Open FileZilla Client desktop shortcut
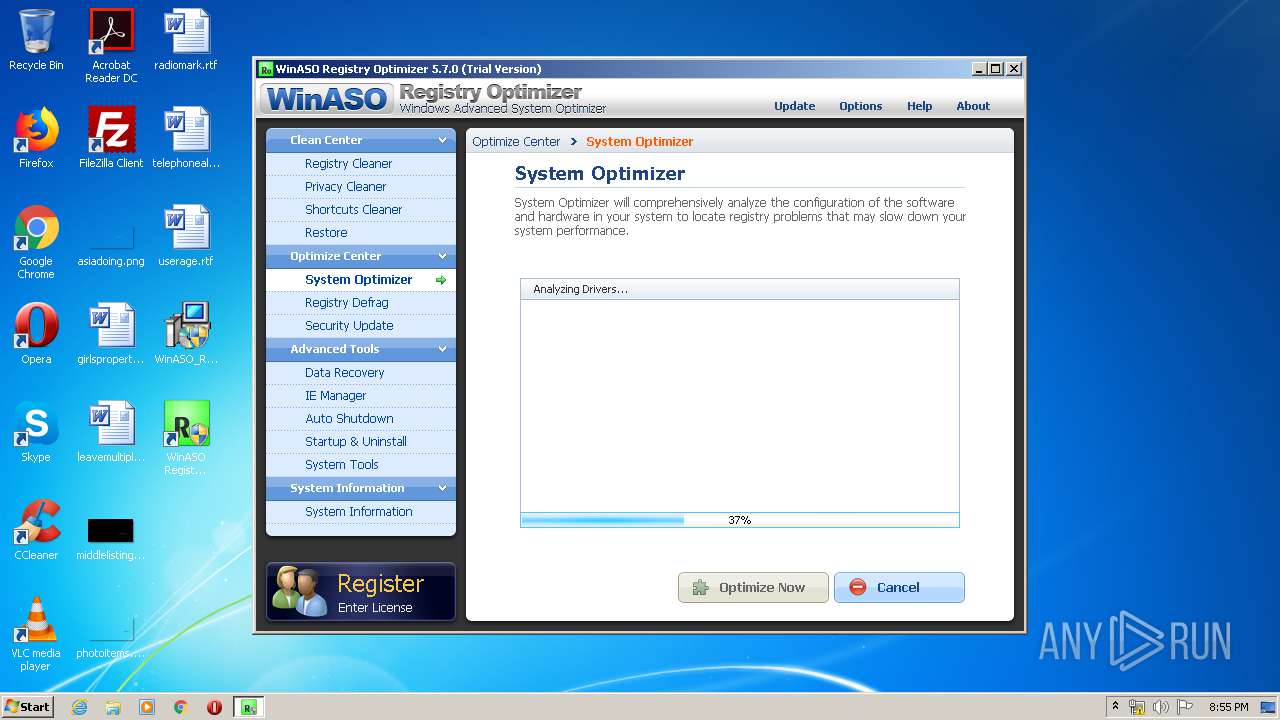 click(111, 138)
